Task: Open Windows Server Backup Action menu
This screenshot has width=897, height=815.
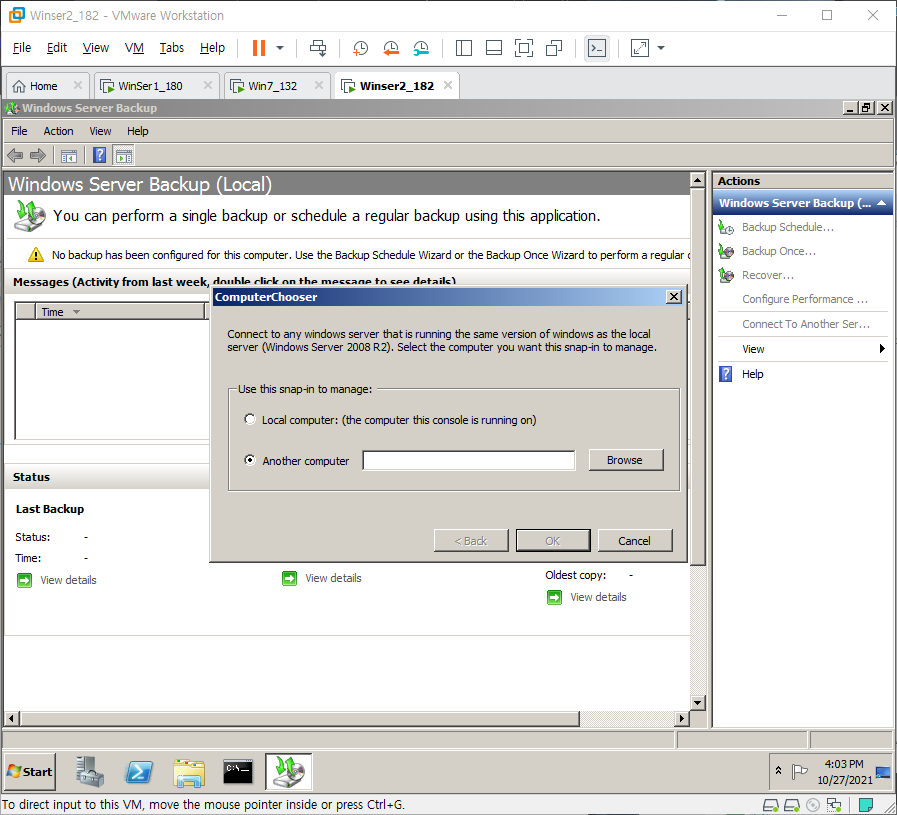Action: pyautogui.click(x=58, y=131)
